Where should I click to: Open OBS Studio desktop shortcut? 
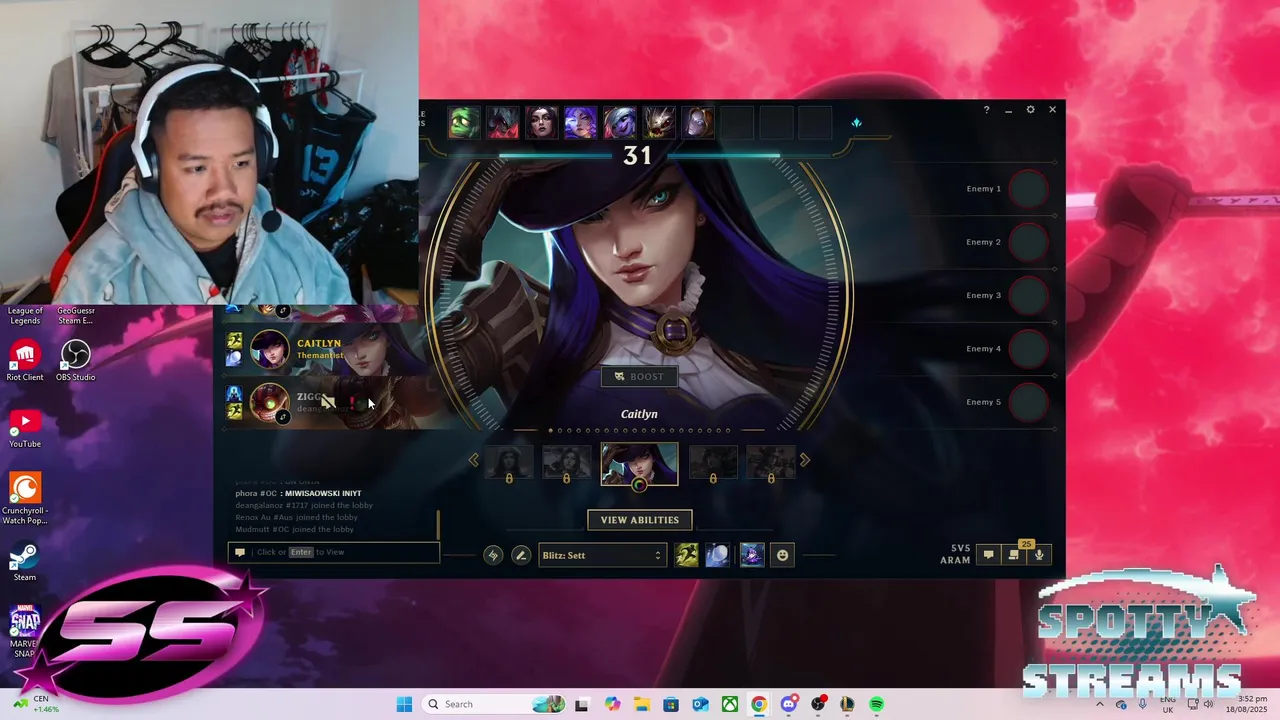(76, 360)
